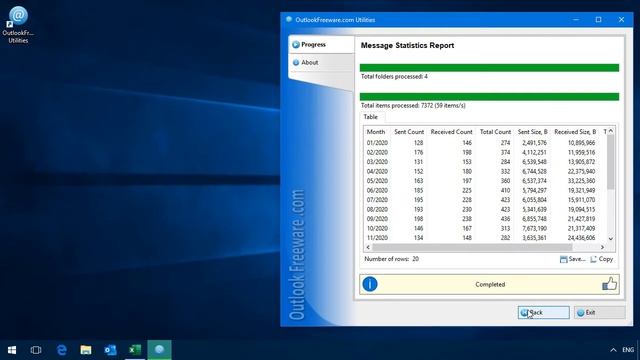
Task: Sort by Received Size, B column
Action: pos(575,132)
